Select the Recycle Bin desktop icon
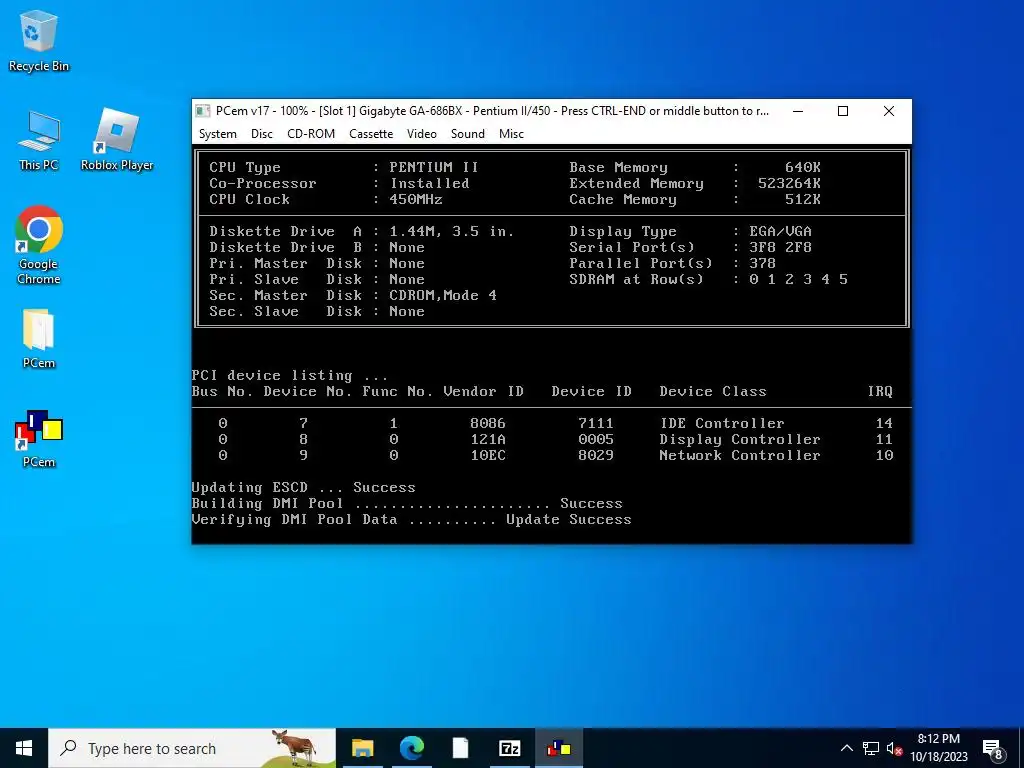Viewport: 1024px width, 768px height. coord(39,40)
